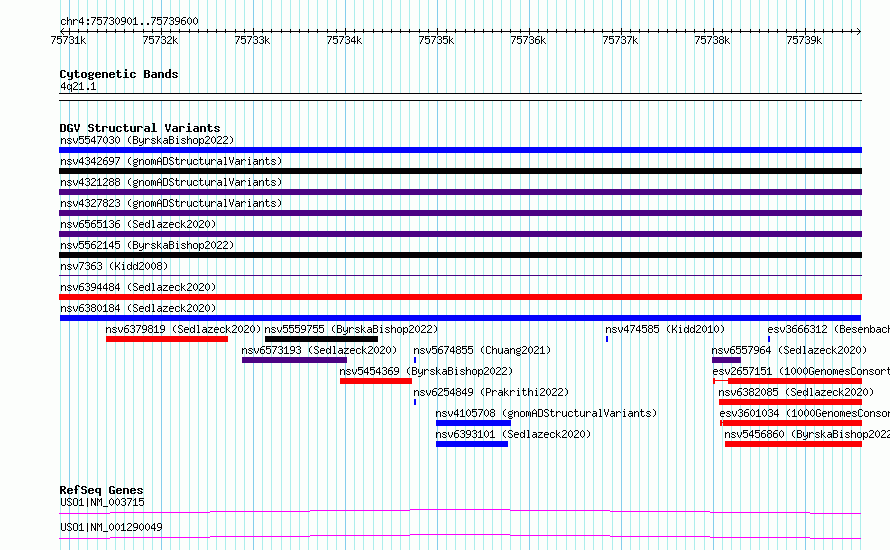This screenshot has height=550, width=890.
Task: Select the black nsv5562145 variant bar
Action: coord(460,255)
